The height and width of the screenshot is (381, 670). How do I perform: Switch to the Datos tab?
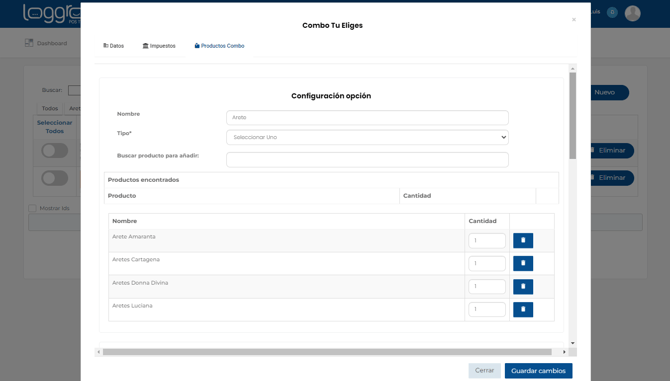tap(114, 46)
